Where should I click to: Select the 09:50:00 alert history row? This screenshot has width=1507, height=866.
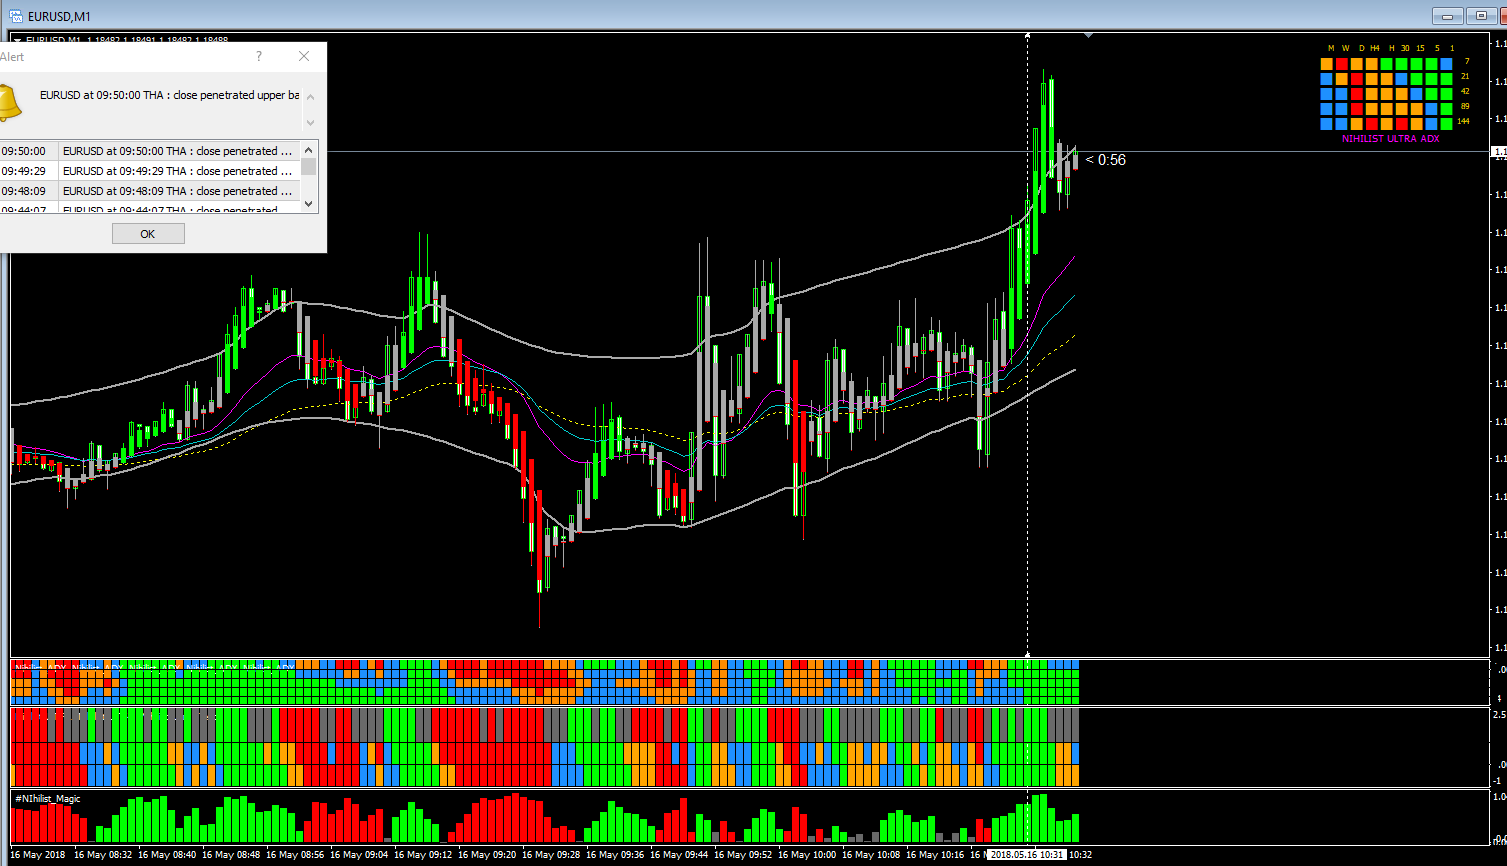[150, 151]
